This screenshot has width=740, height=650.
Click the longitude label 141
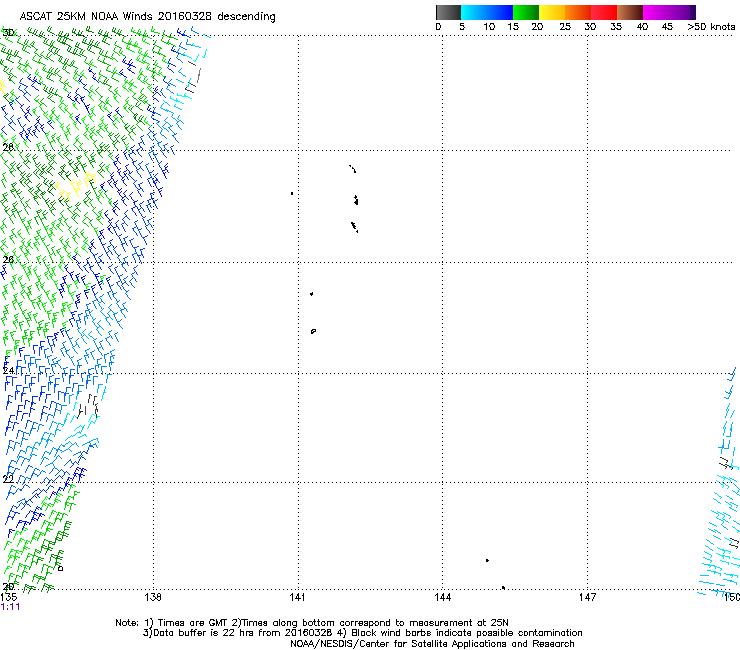(297, 597)
